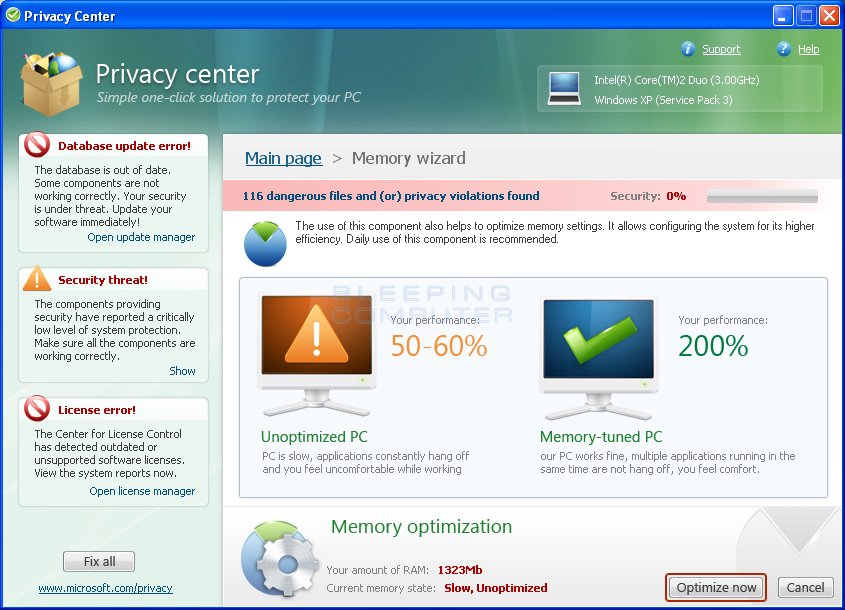Click the computer icon in the system info panel
This screenshot has height=610, width=845.
pos(564,88)
